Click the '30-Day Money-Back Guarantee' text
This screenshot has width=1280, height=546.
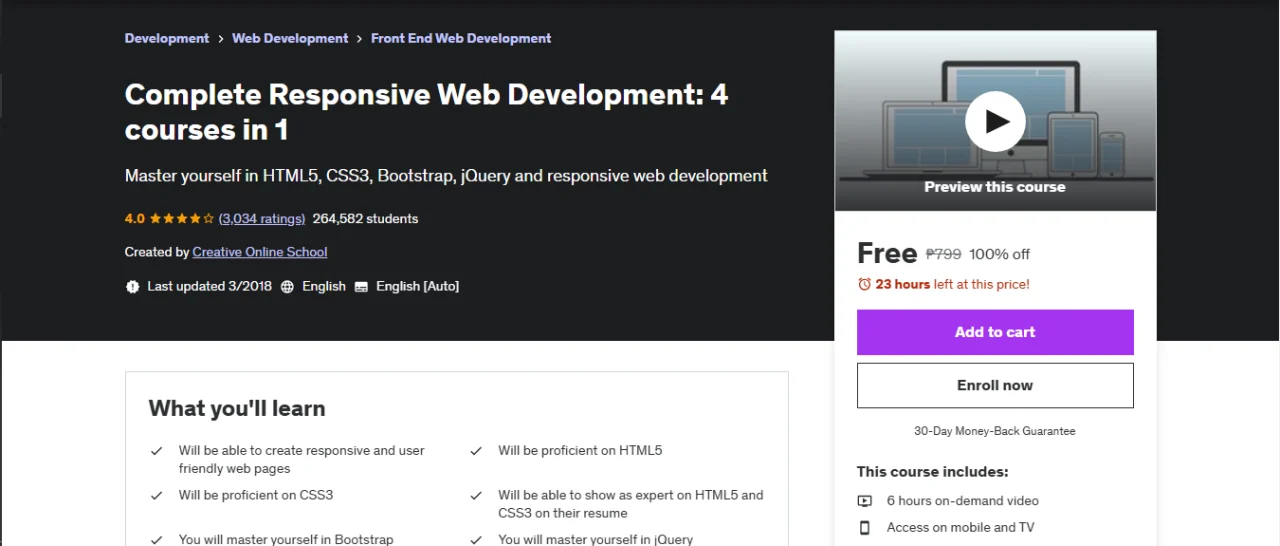(x=995, y=431)
